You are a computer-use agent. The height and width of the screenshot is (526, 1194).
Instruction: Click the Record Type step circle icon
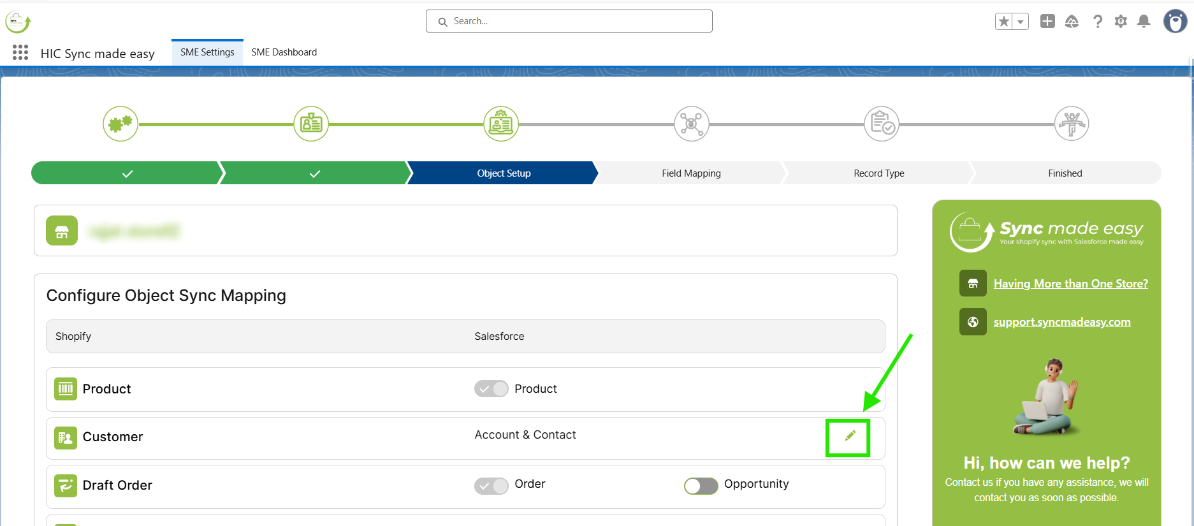(x=882, y=123)
